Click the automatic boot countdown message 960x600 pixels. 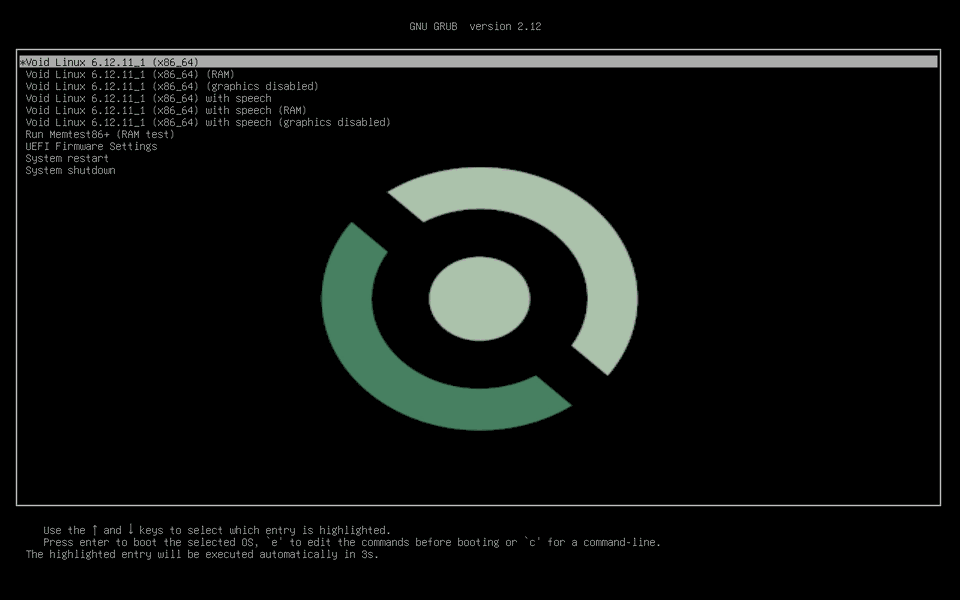(202, 555)
